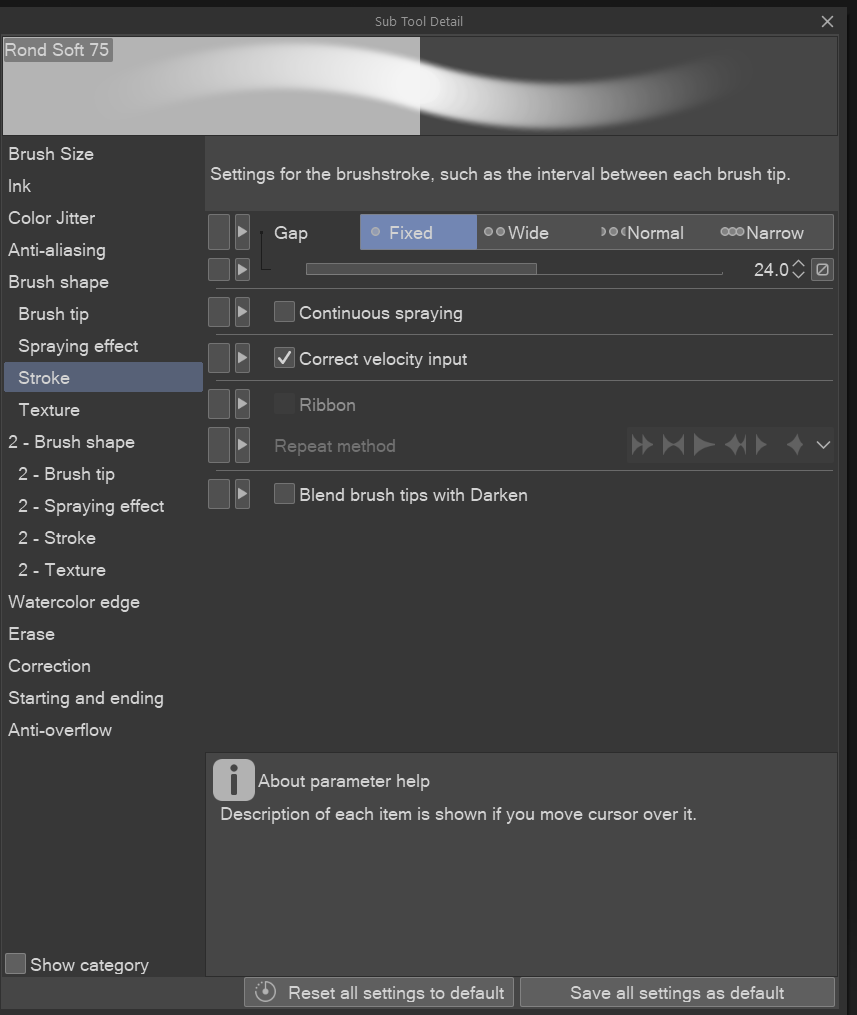Click the Rond Soft 75 brush name
This screenshot has height=1015, width=857.
point(58,50)
